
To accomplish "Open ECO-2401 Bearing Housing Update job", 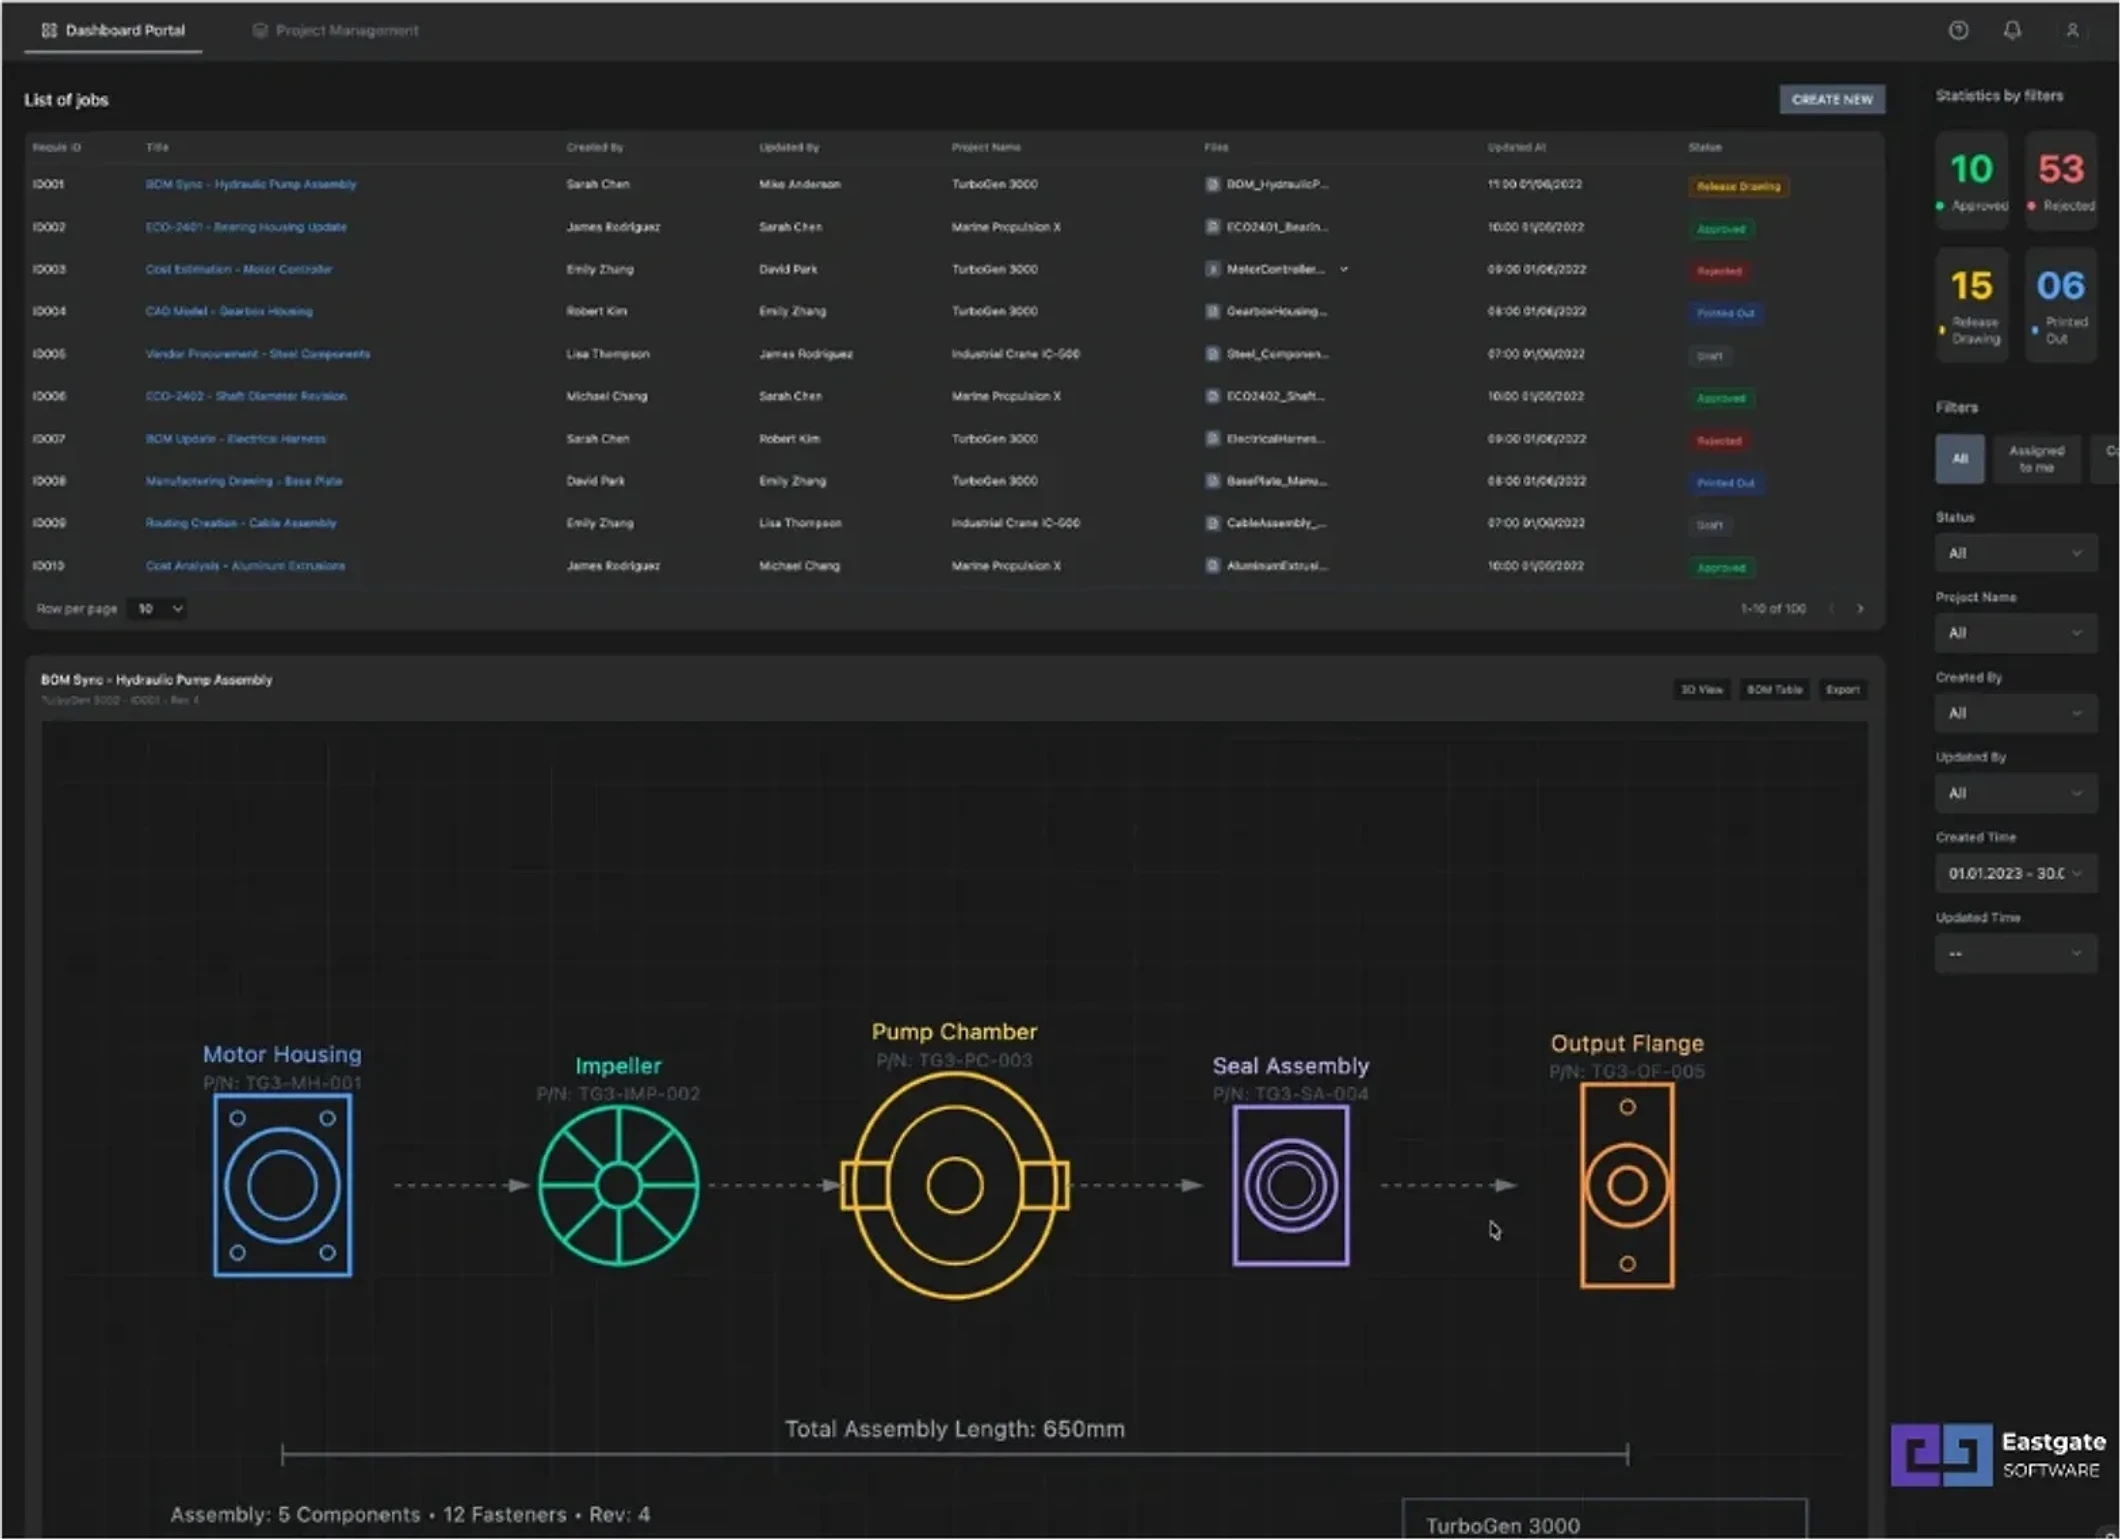I will 246,227.
